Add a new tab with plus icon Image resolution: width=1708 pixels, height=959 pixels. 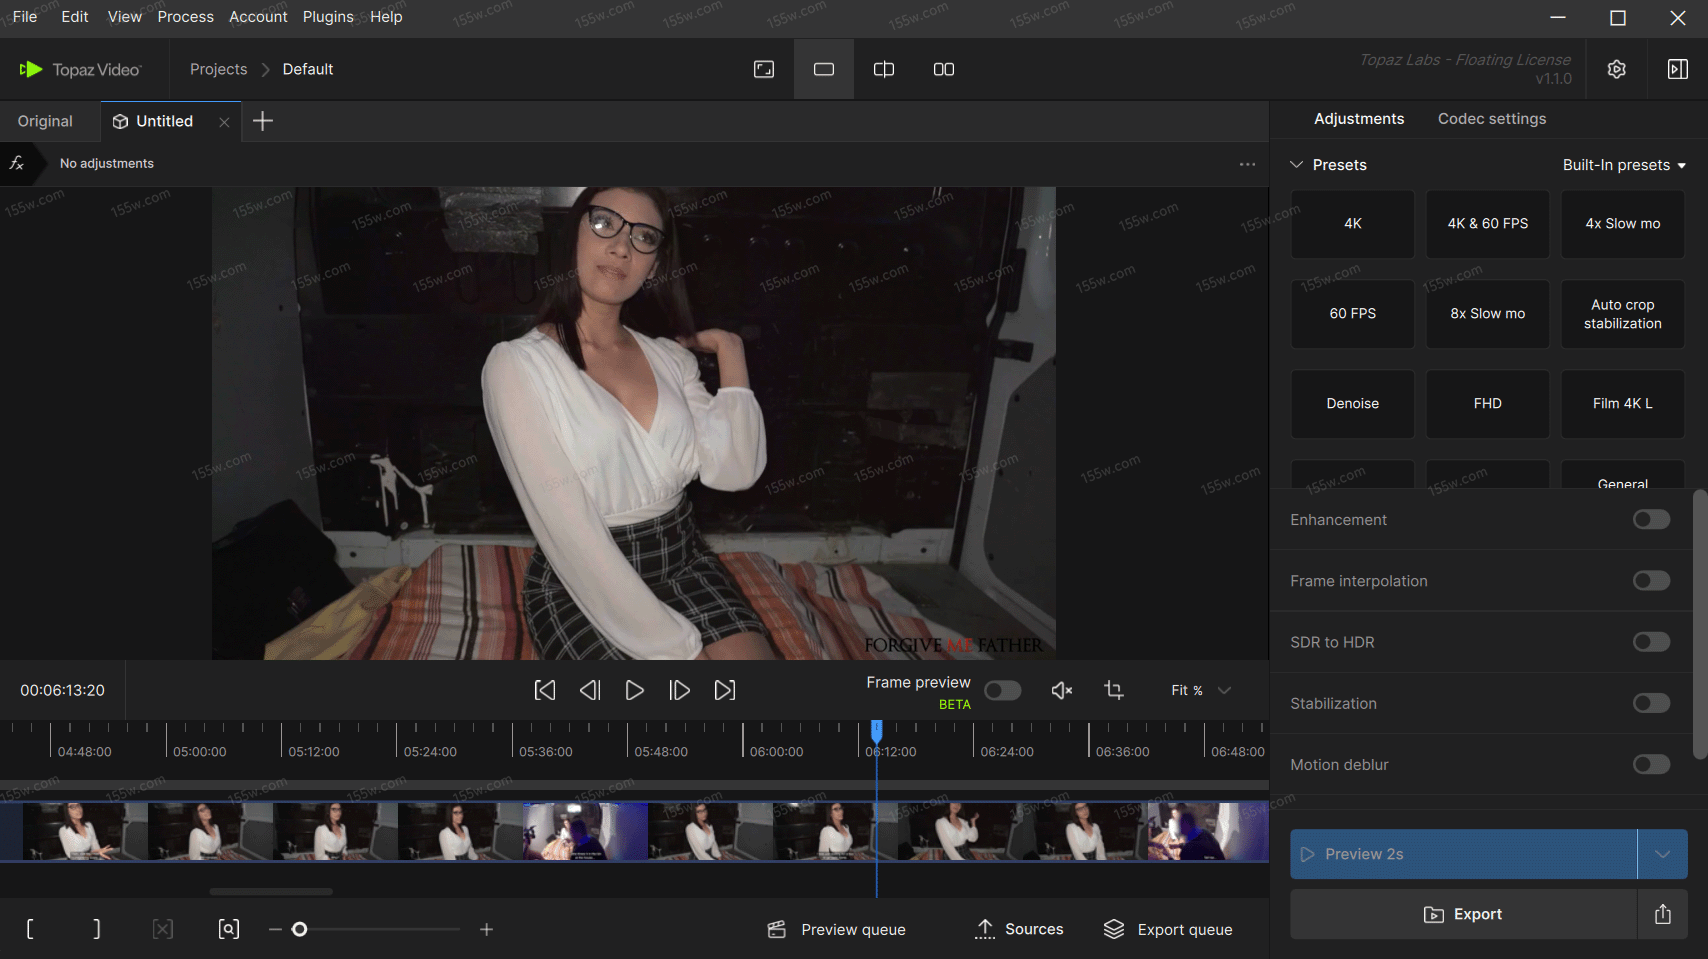pyautogui.click(x=263, y=121)
